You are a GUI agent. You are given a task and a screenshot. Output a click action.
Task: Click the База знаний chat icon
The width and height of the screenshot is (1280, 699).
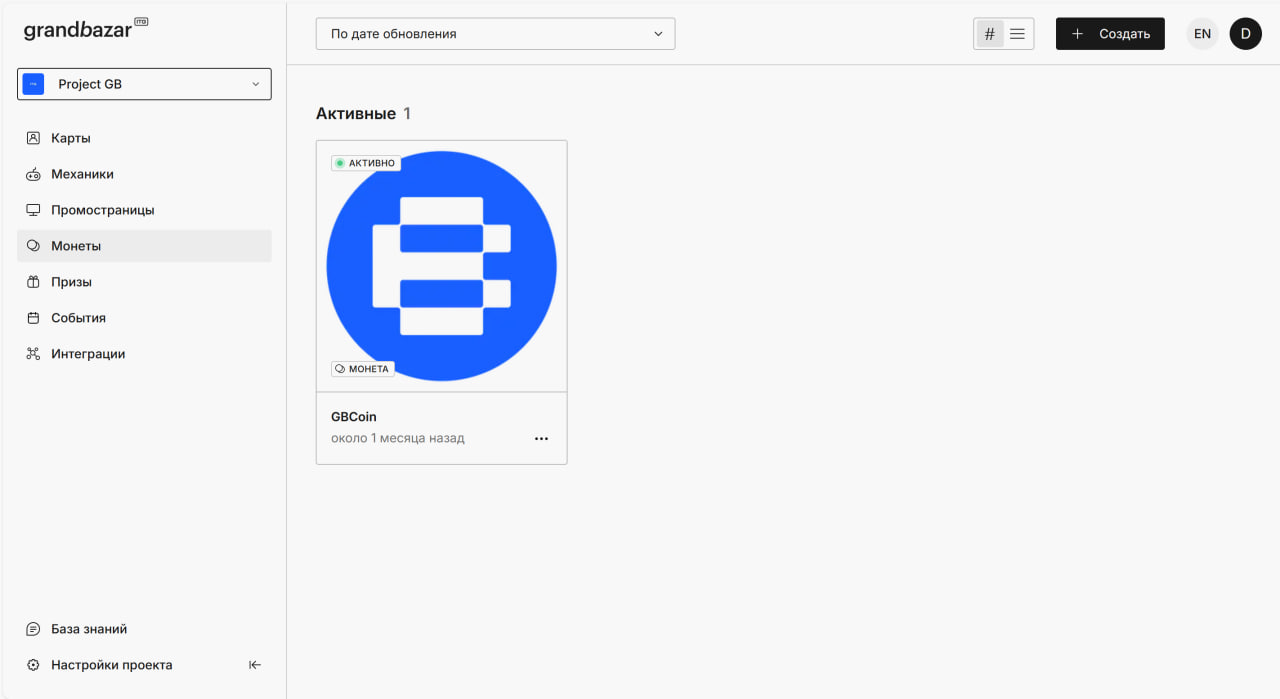(33, 629)
